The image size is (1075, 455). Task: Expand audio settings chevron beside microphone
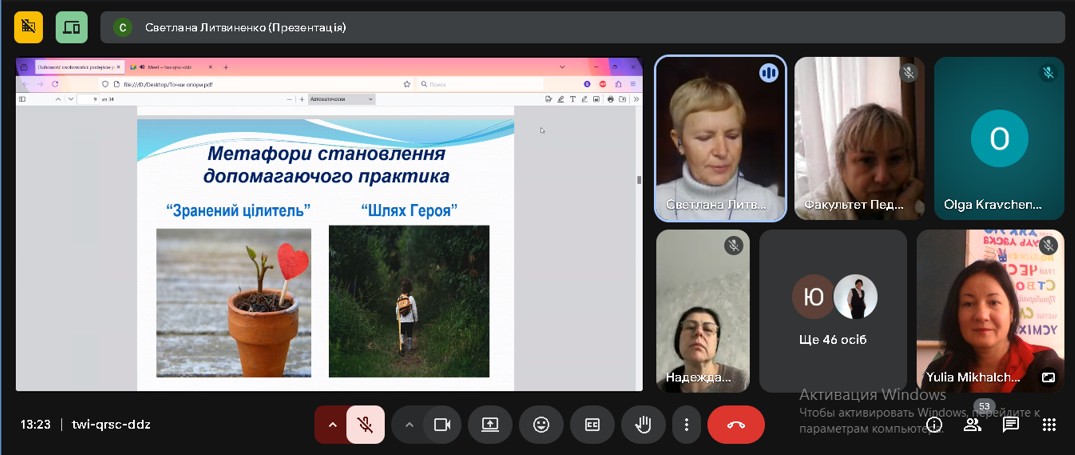pyautogui.click(x=331, y=425)
